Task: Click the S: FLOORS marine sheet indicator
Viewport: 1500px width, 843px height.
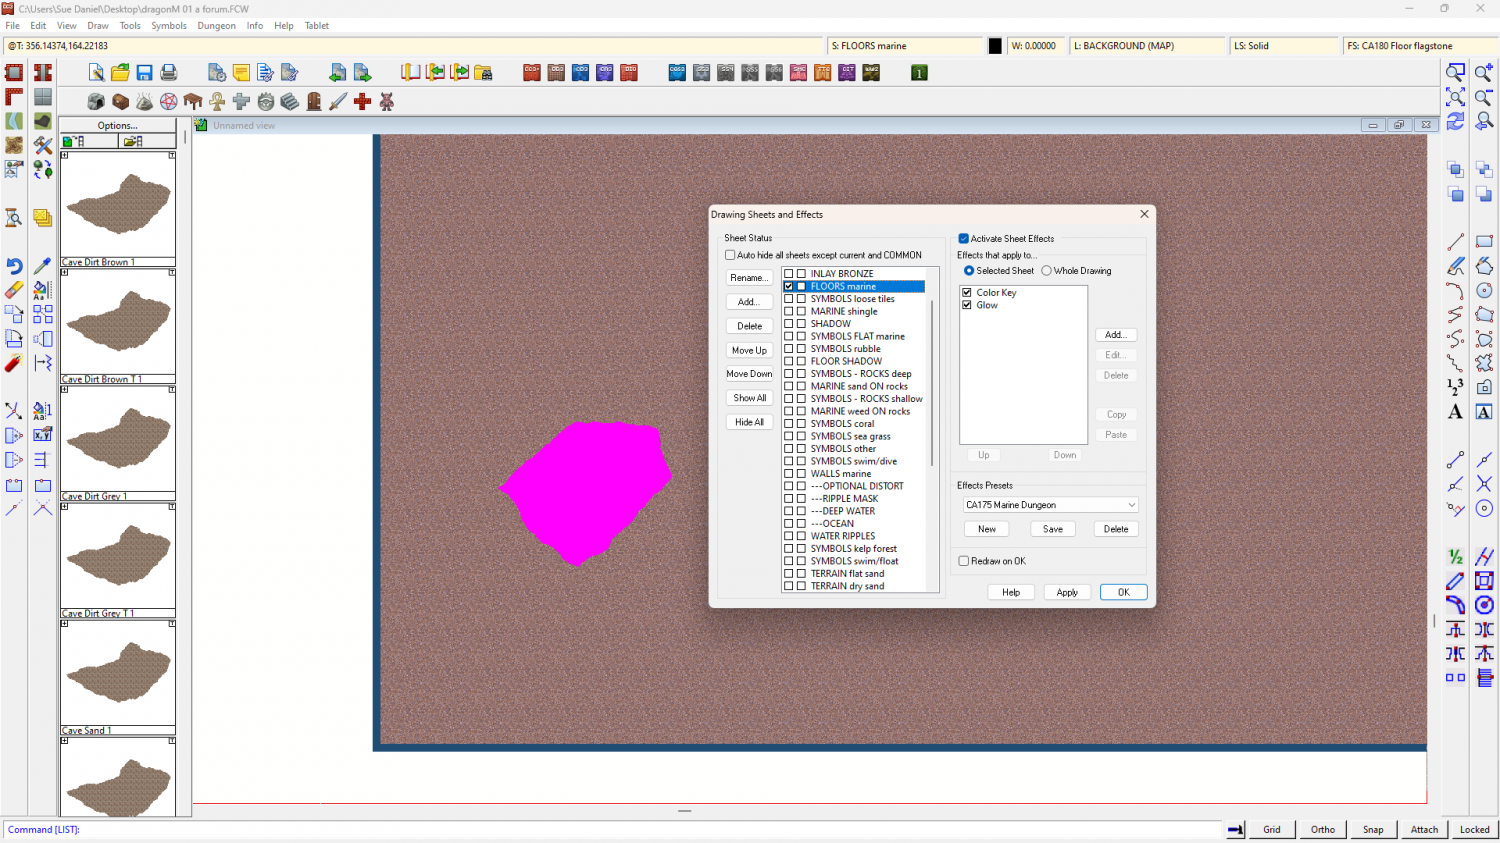Action: 906,46
